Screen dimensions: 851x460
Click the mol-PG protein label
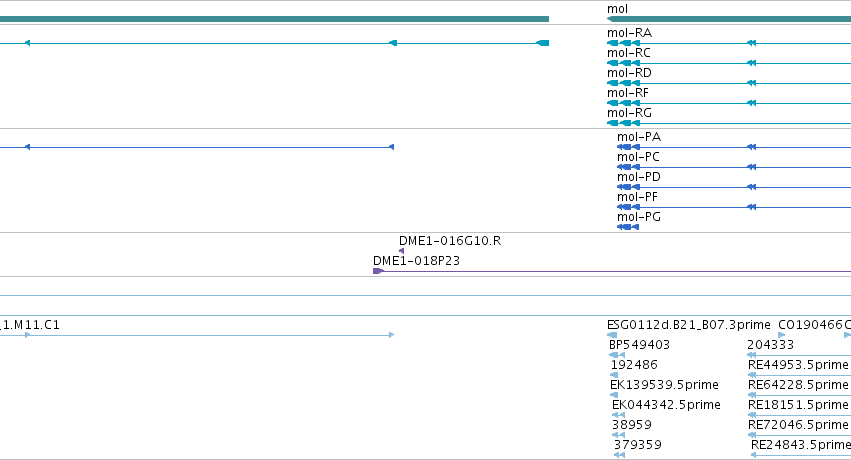click(639, 217)
